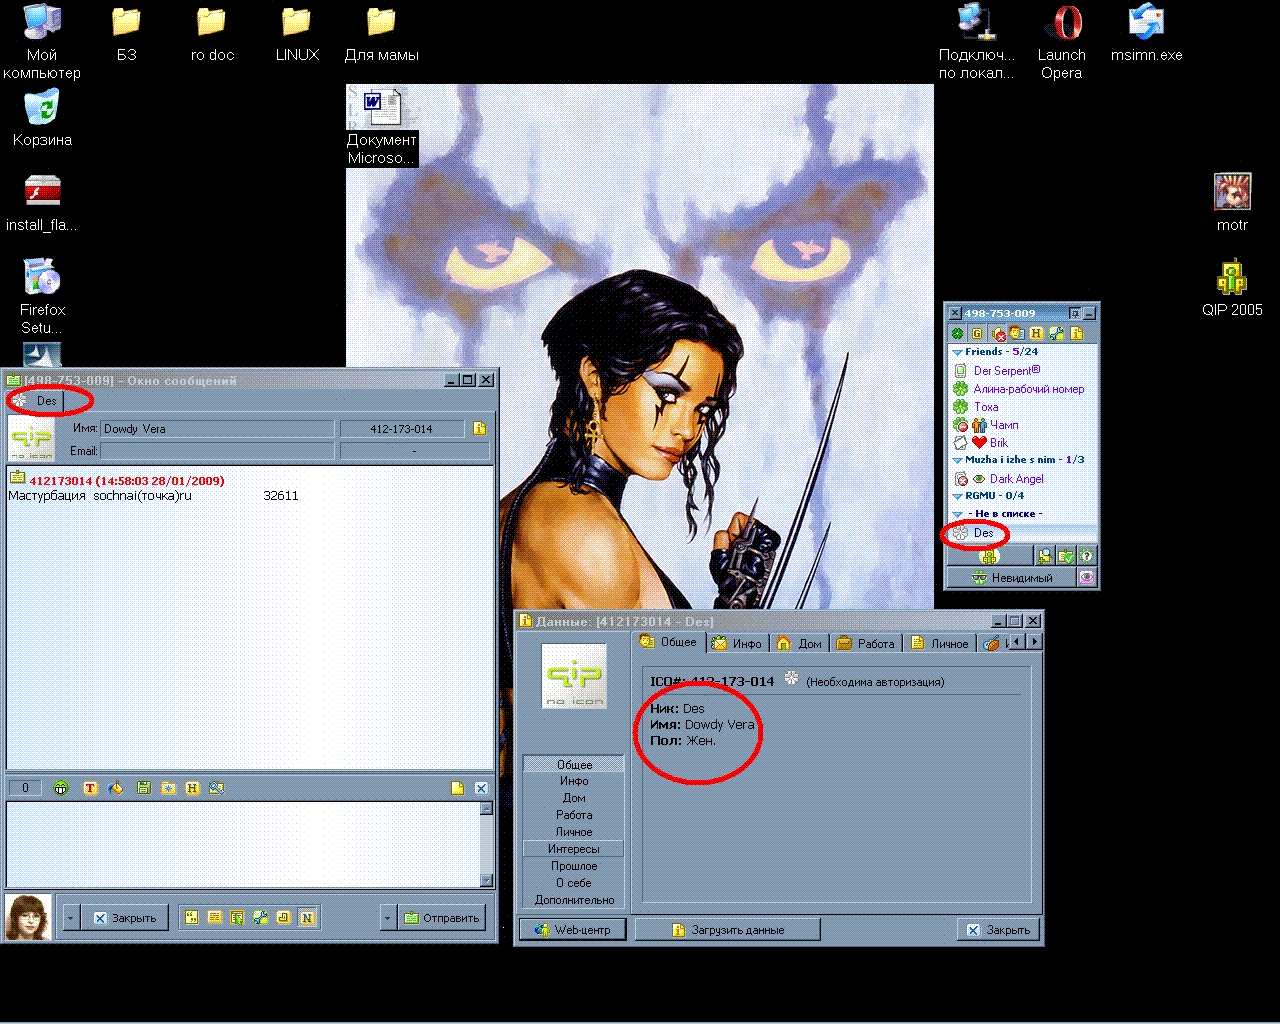The width and height of the screenshot is (1280, 1024).
Task: Click the H history icon in contact list toolbar
Action: point(1037,333)
